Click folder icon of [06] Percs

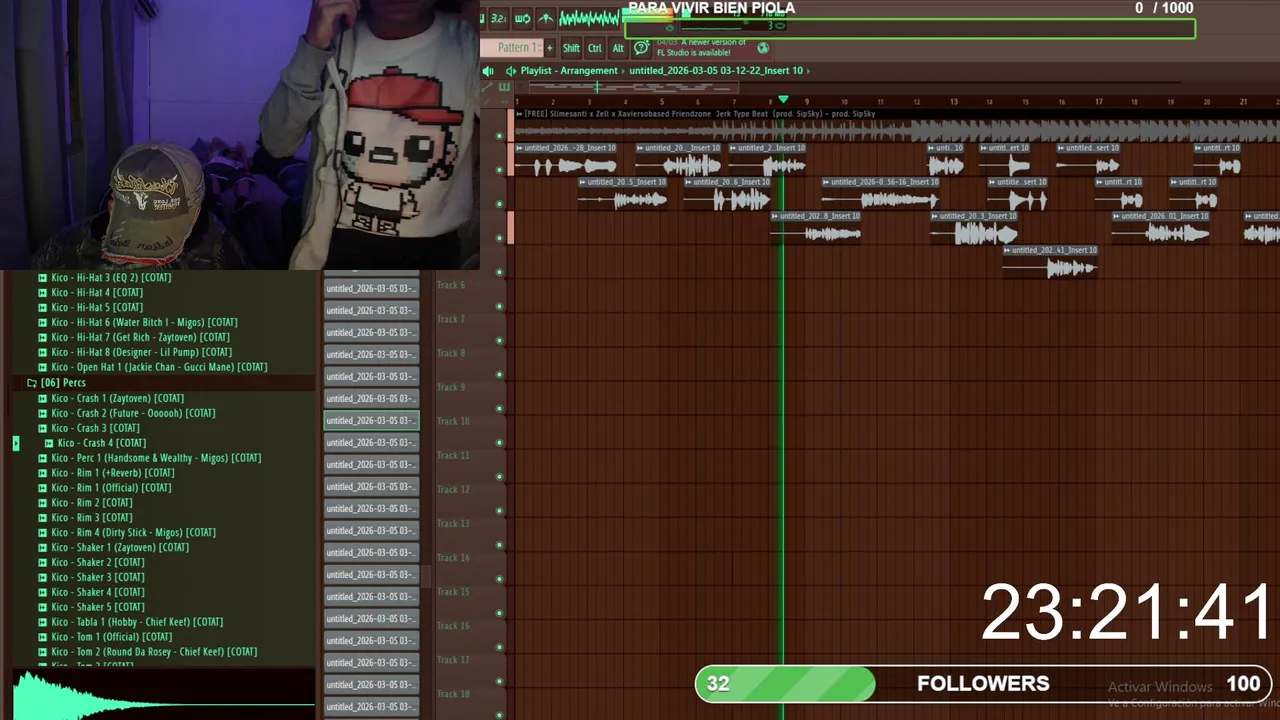point(32,383)
